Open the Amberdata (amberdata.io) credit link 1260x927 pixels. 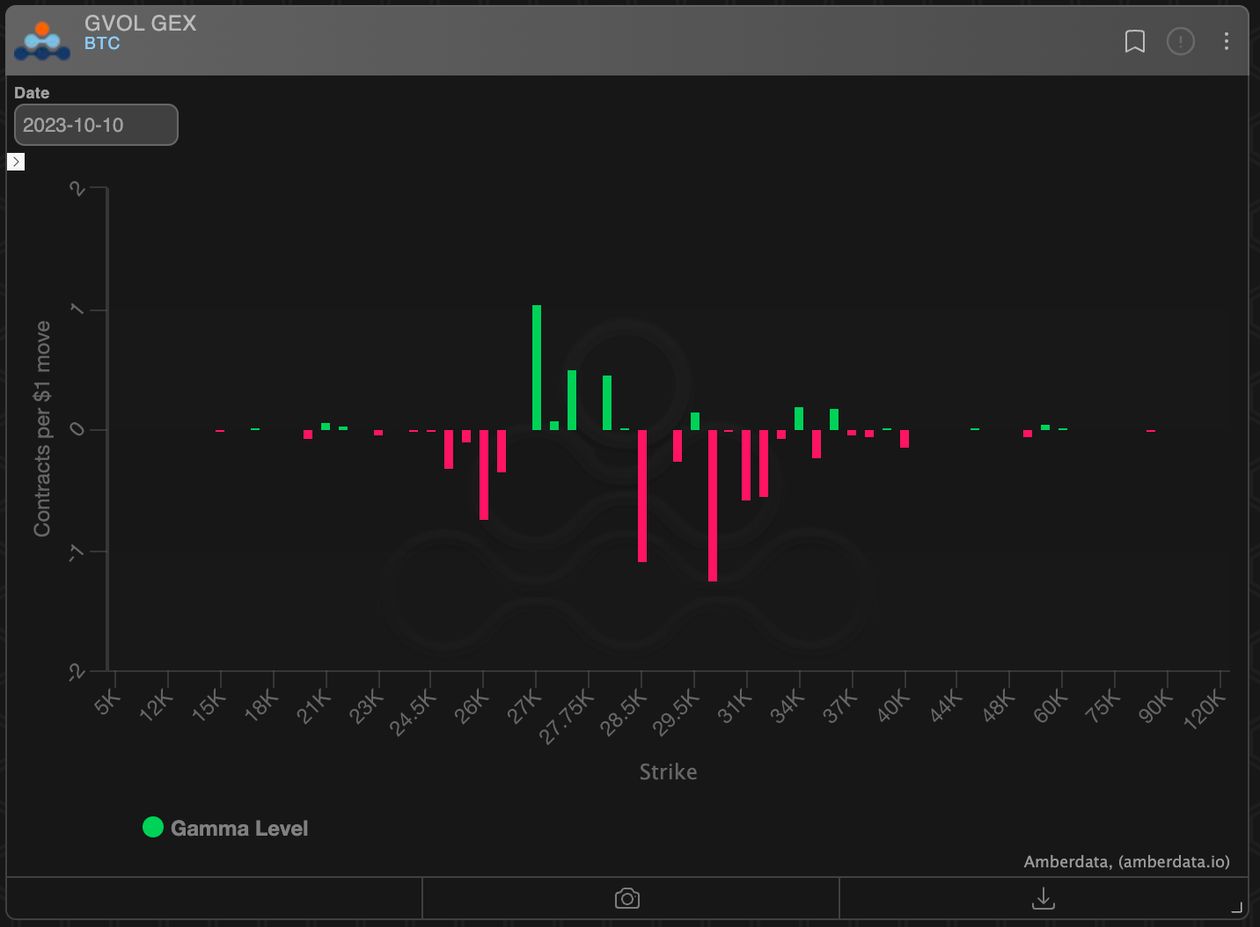tap(1127, 861)
